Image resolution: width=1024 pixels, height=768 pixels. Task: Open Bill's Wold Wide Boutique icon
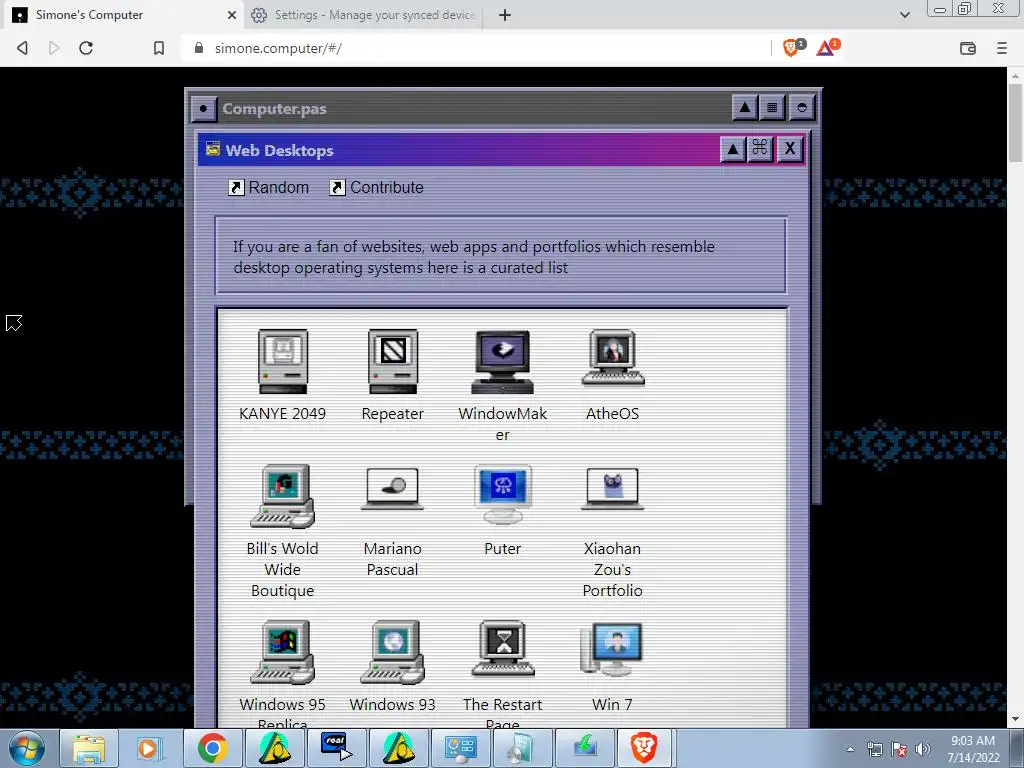283,496
